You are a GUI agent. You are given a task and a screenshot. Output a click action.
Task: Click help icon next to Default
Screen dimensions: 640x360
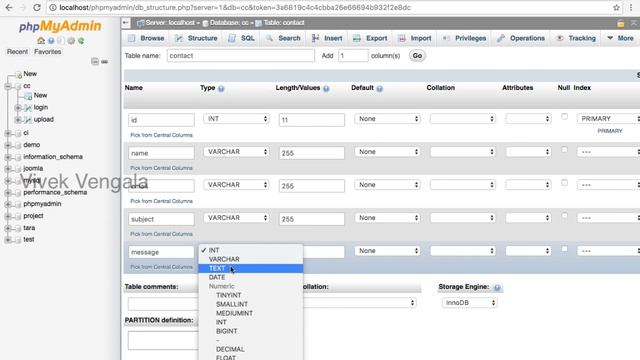click(380, 88)
